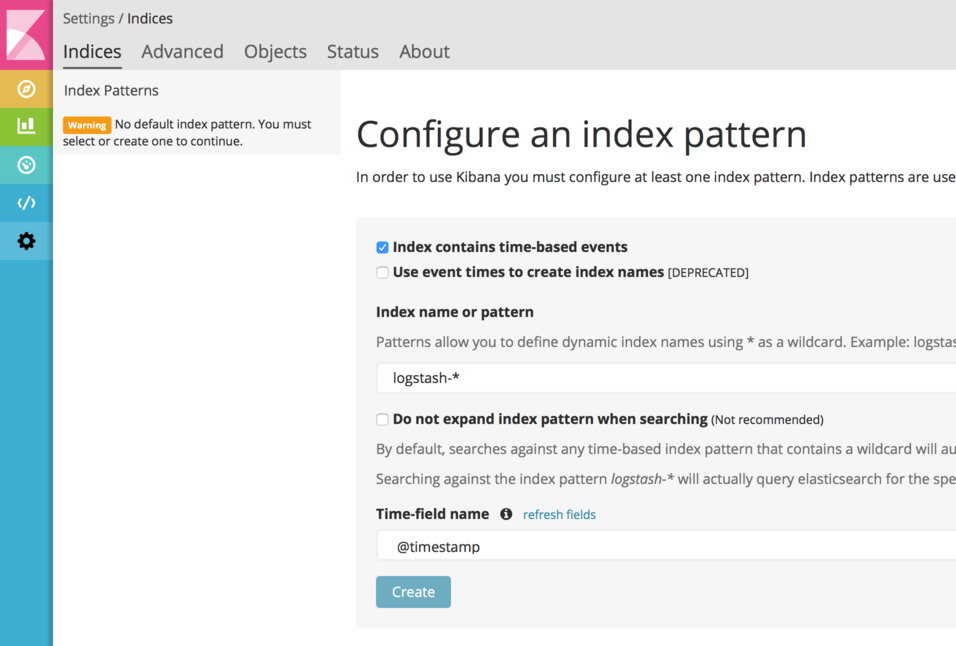Screen dimensions: 956x646
Task: Click the Configure an index pattern heading
Action: click(582, 134)
